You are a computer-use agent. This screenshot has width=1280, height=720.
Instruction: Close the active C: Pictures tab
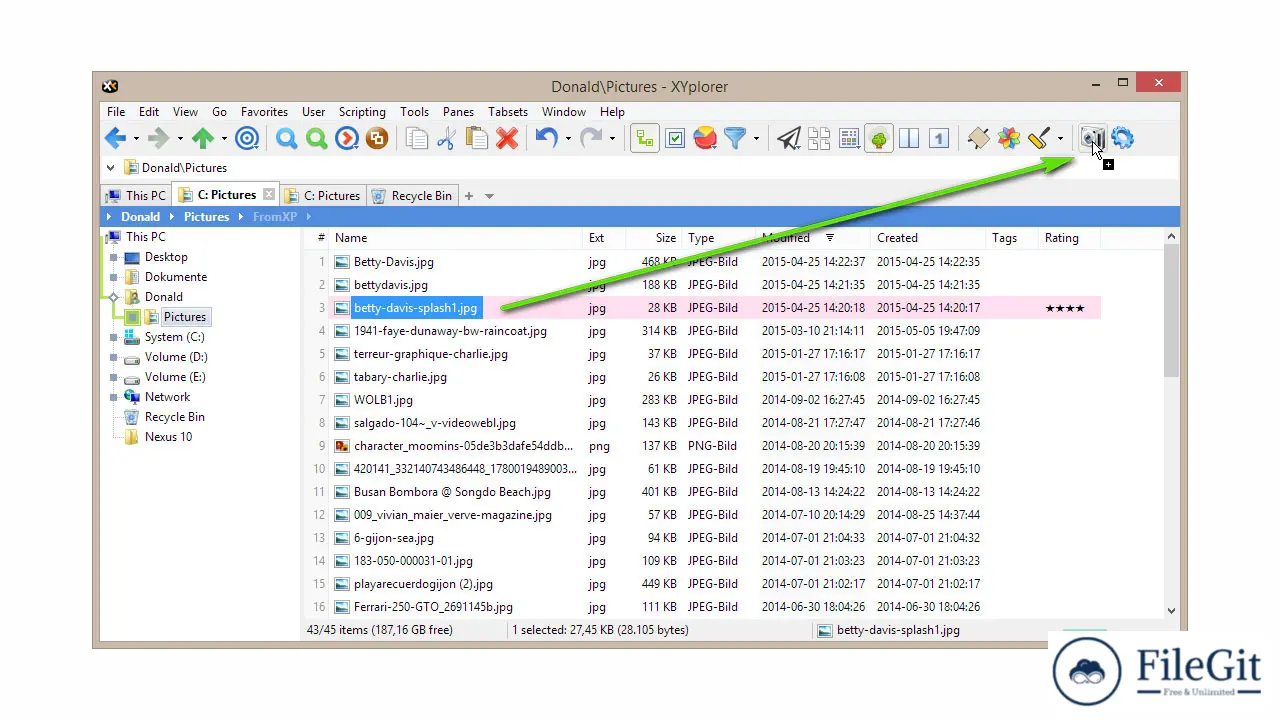click(x=268, y=194)
